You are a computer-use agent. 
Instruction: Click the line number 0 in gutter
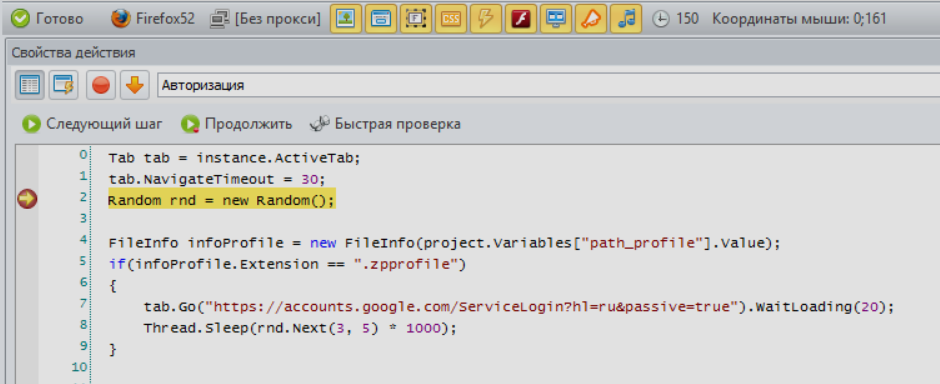(x=83, y=155)
